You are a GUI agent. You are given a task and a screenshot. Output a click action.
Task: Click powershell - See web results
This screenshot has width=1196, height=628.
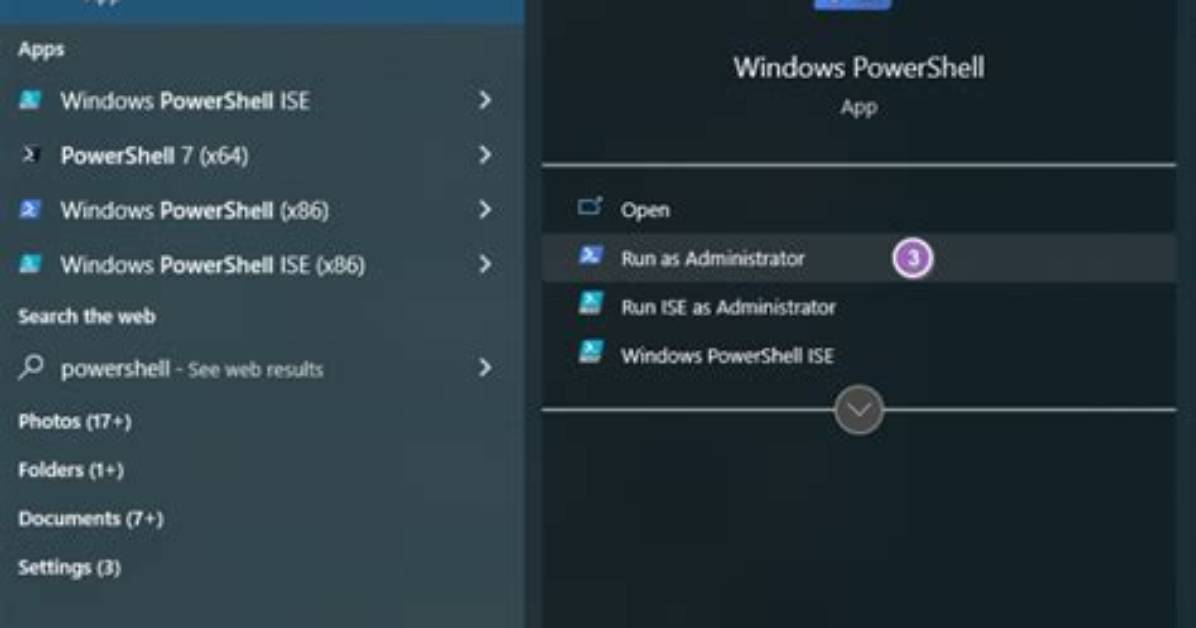click(191, 369)
